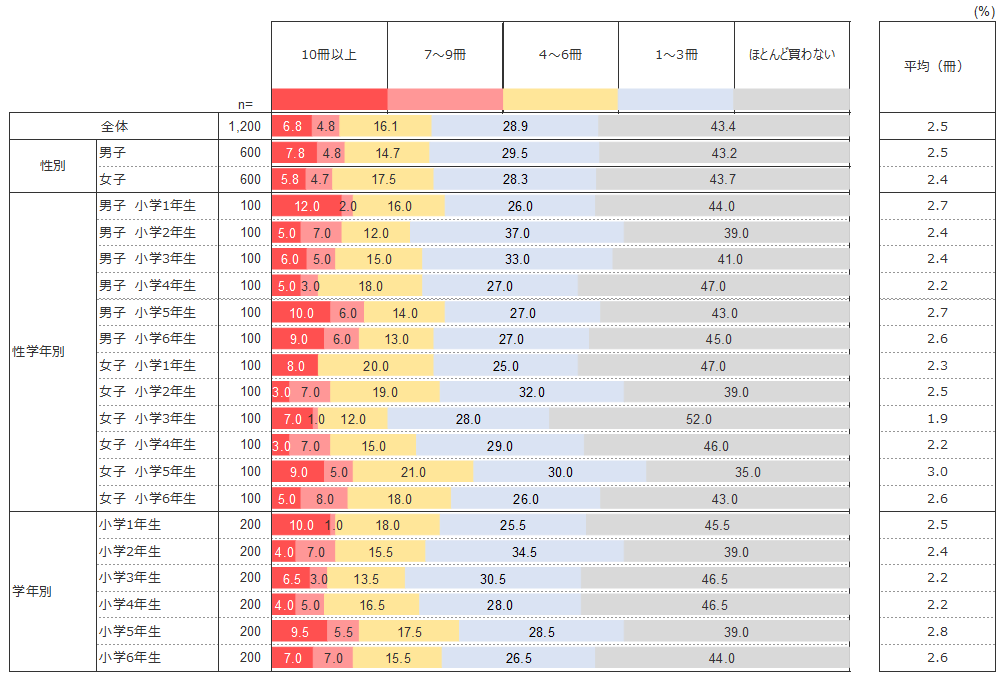Click the 3.0 average cell for 女子 小学5年生
This screenshot has width=1005, height=680.
937,472
